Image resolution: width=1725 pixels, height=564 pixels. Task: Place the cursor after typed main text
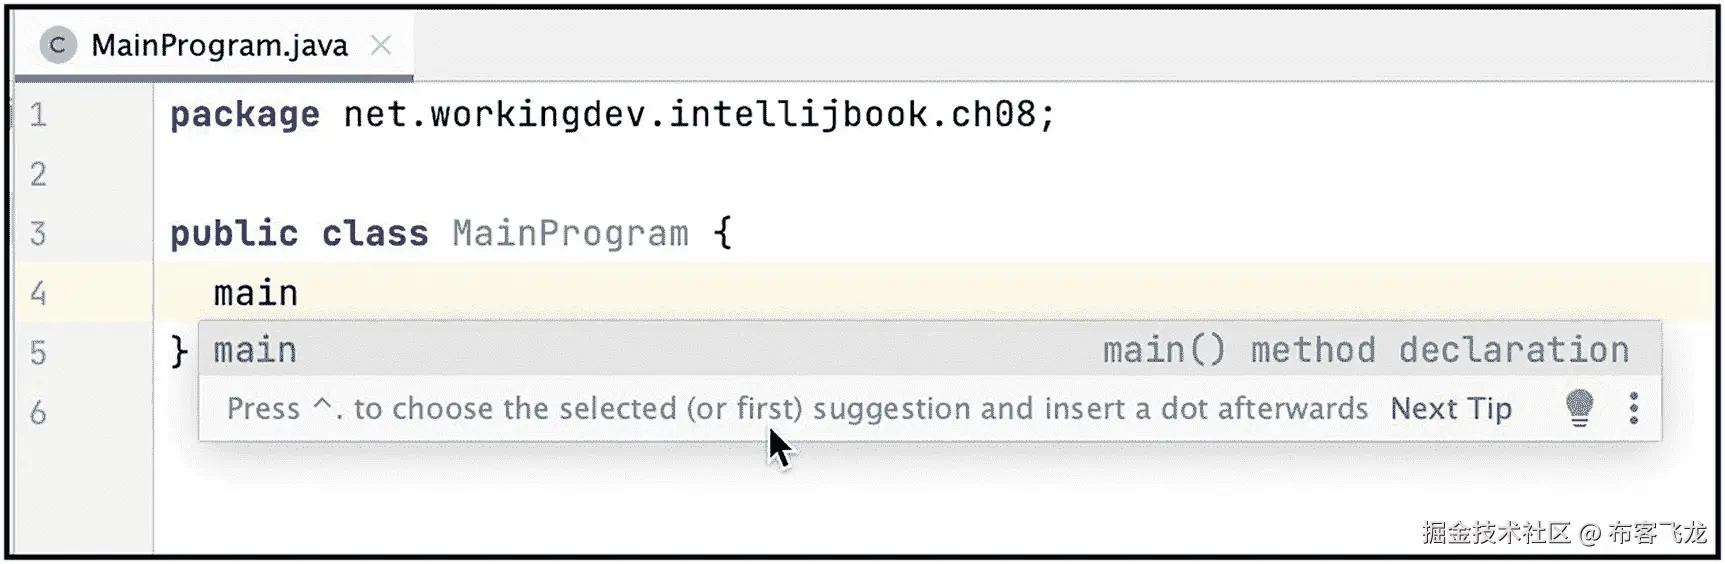coord(300,293)
